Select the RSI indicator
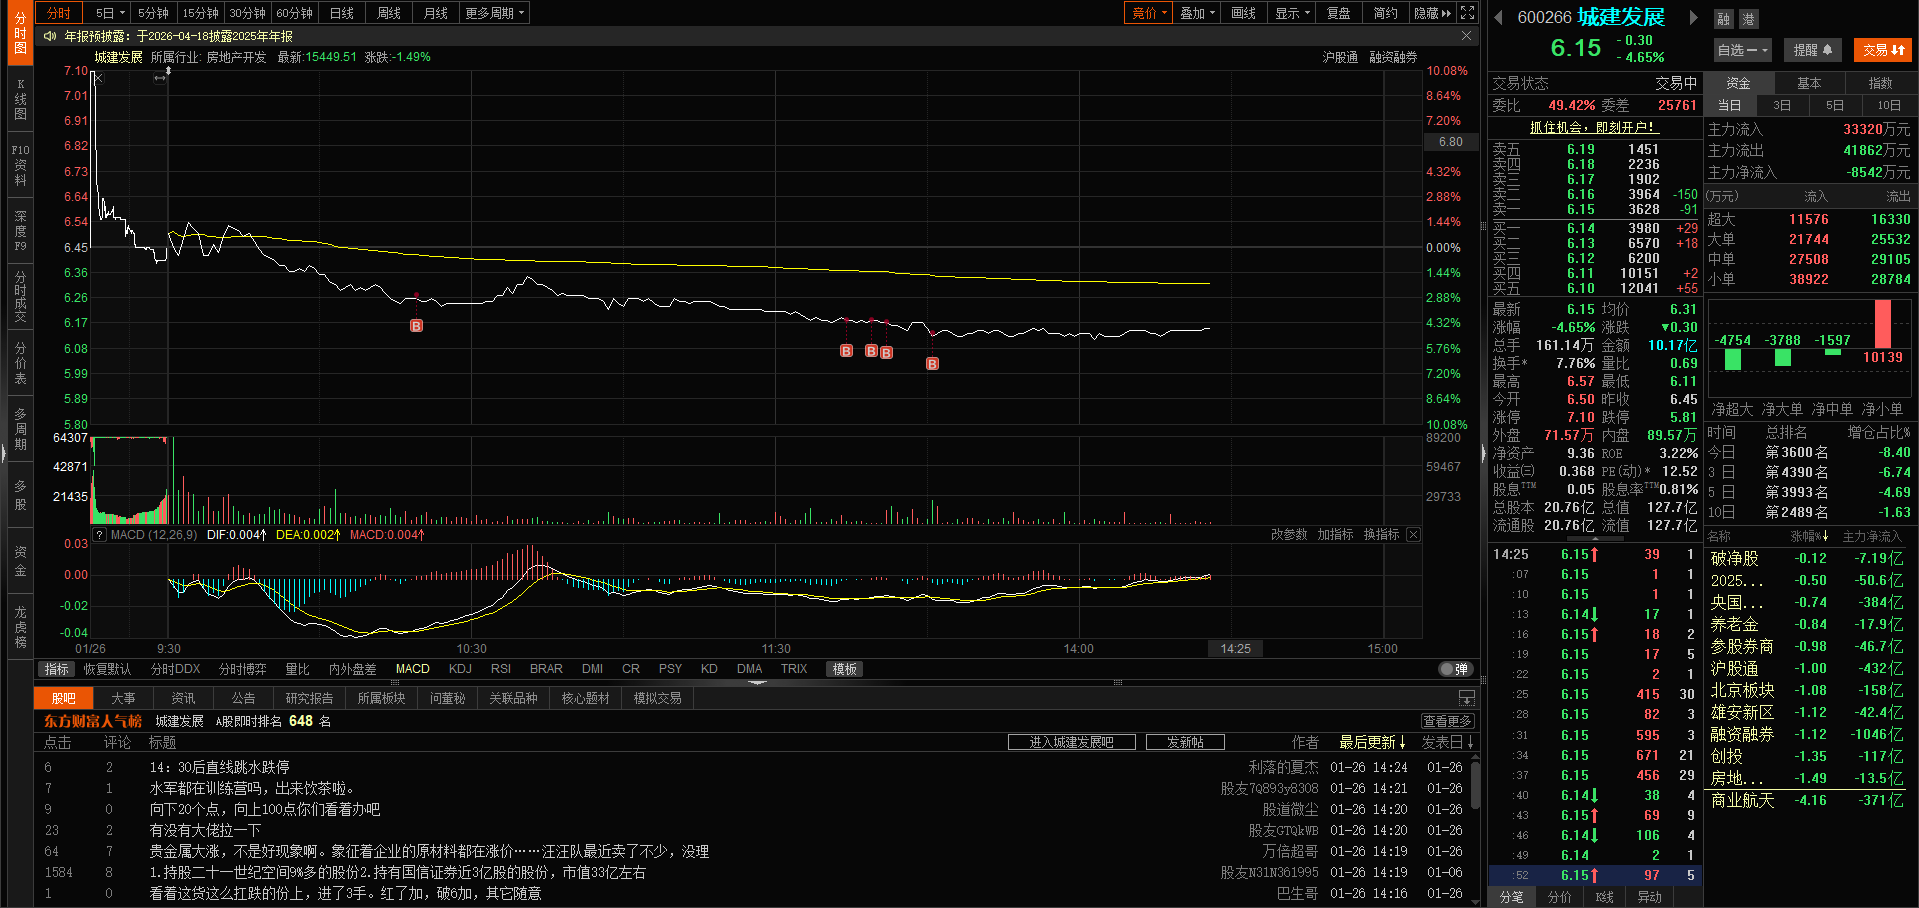Viewport: 1919px width, 908px height. pyautogui.click(x=501, y=669)
